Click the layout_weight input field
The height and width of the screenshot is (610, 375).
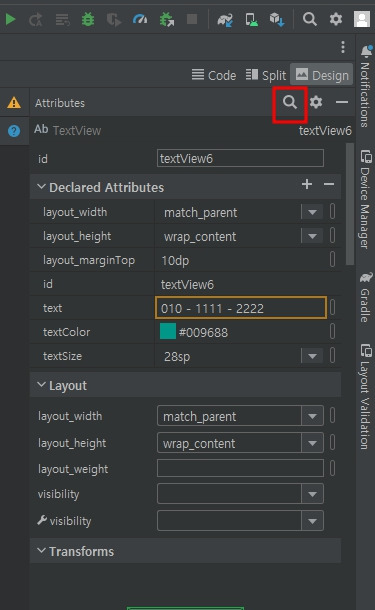click(x=240, y=468)
